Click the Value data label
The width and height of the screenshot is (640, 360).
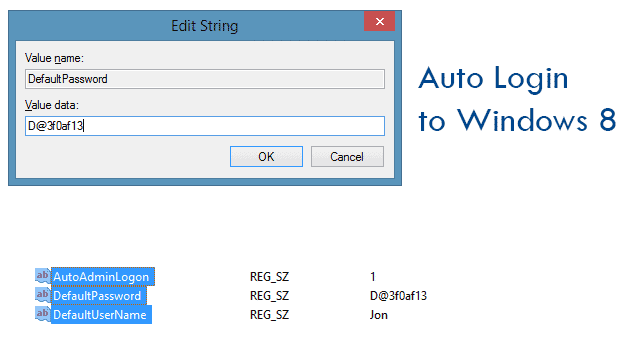pos(52,105)
